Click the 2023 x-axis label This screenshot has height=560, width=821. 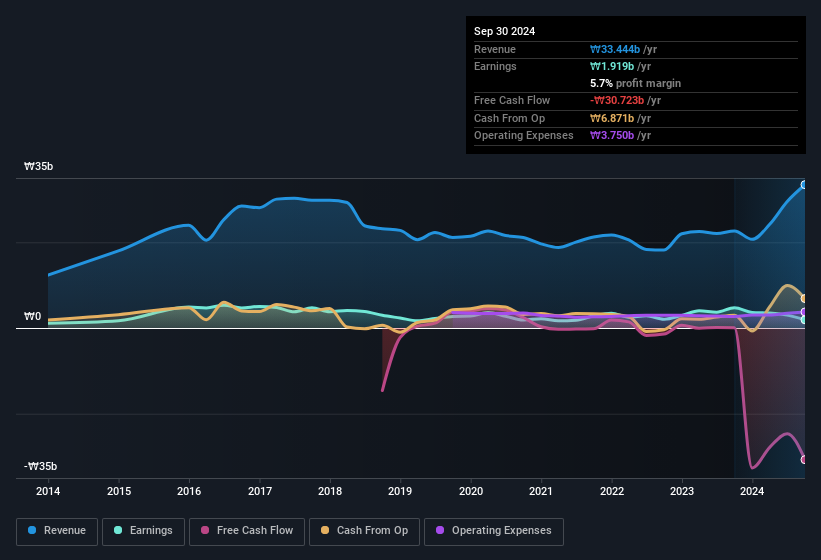click(682, 491)
